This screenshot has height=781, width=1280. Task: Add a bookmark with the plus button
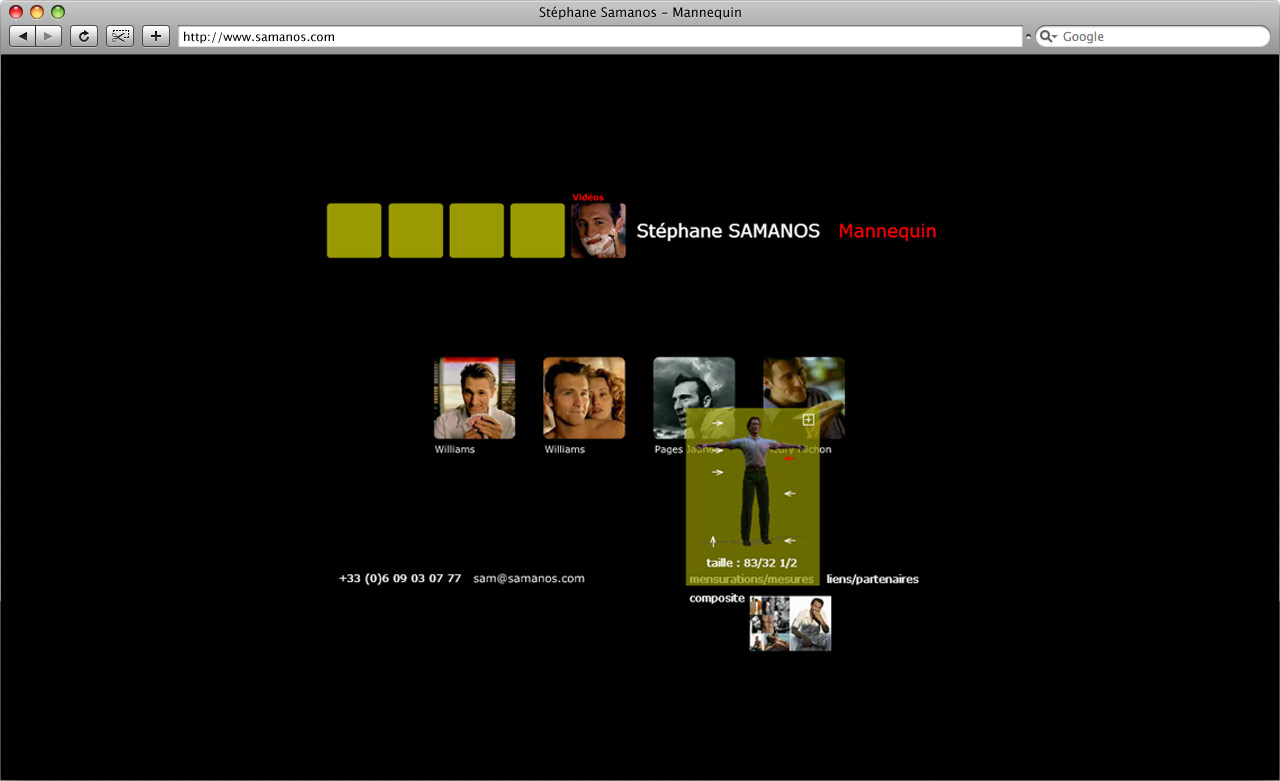156,36
